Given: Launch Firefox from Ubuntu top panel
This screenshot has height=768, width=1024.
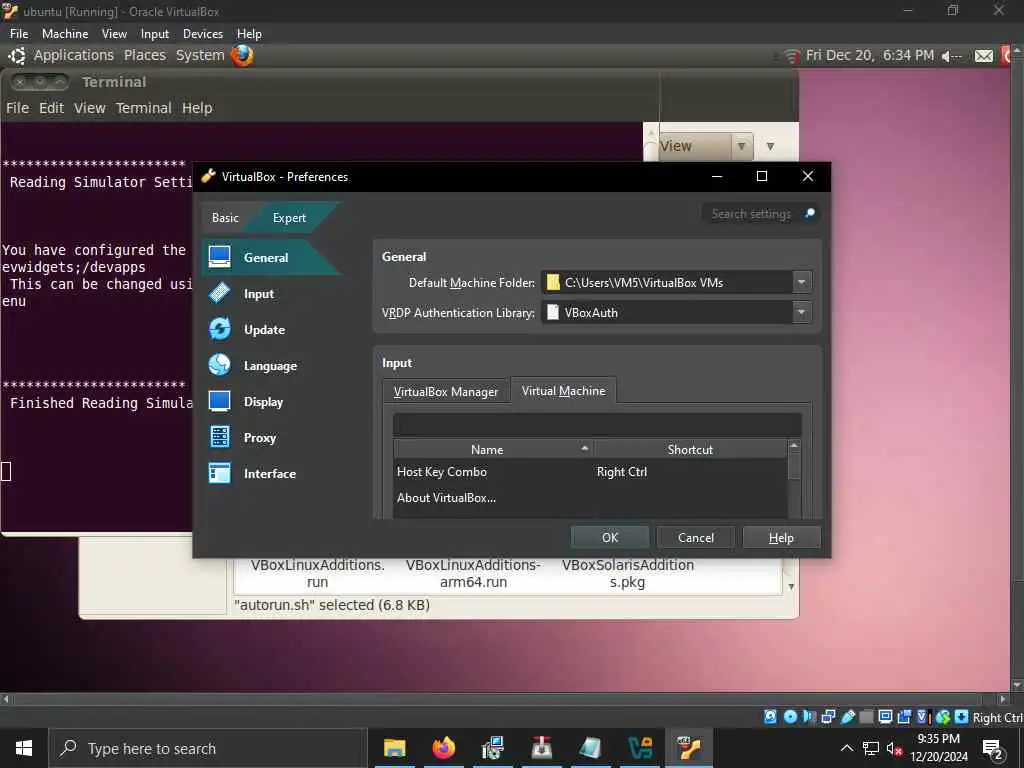Looking at the screenshot, I should click(x=242, y=56).
